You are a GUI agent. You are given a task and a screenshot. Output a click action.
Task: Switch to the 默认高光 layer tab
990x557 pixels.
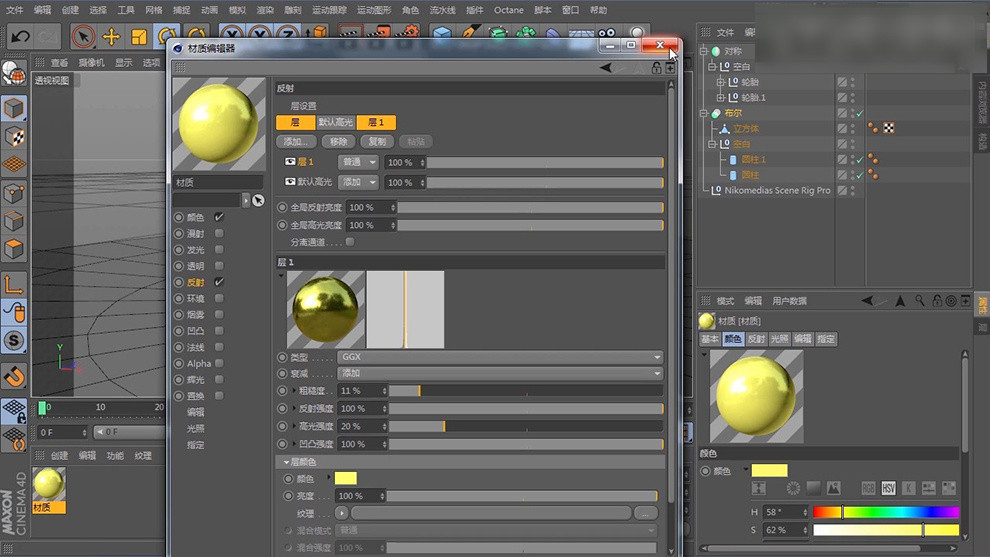335,122
